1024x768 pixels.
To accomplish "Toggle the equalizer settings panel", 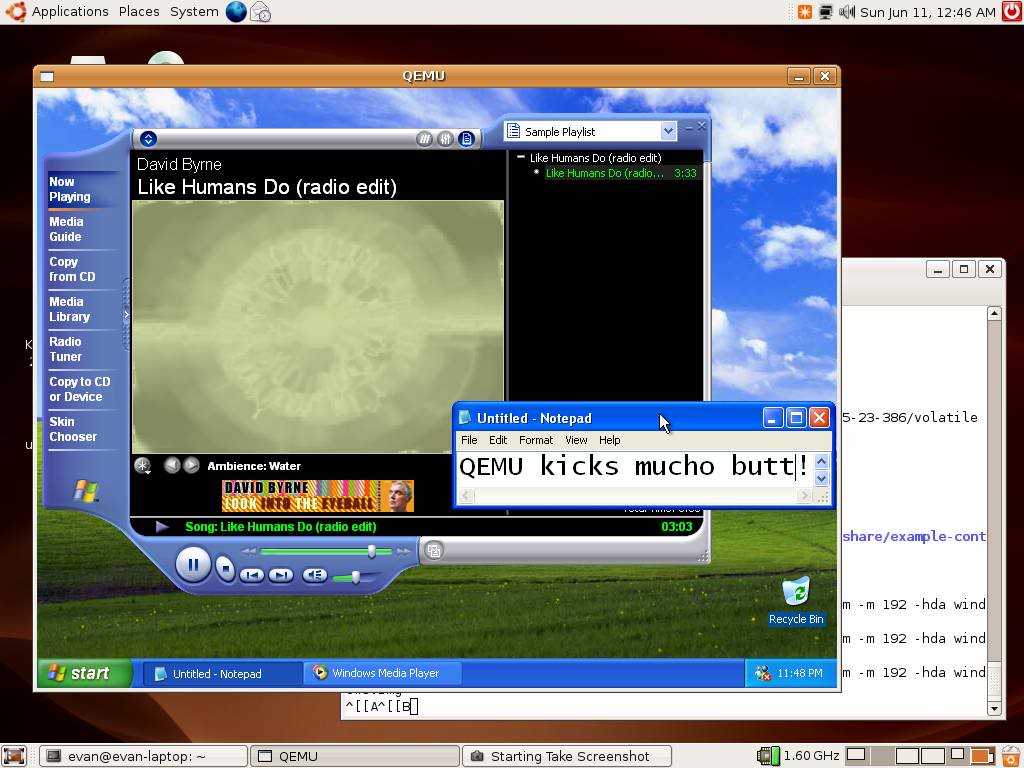I will [x=445, y=139].
